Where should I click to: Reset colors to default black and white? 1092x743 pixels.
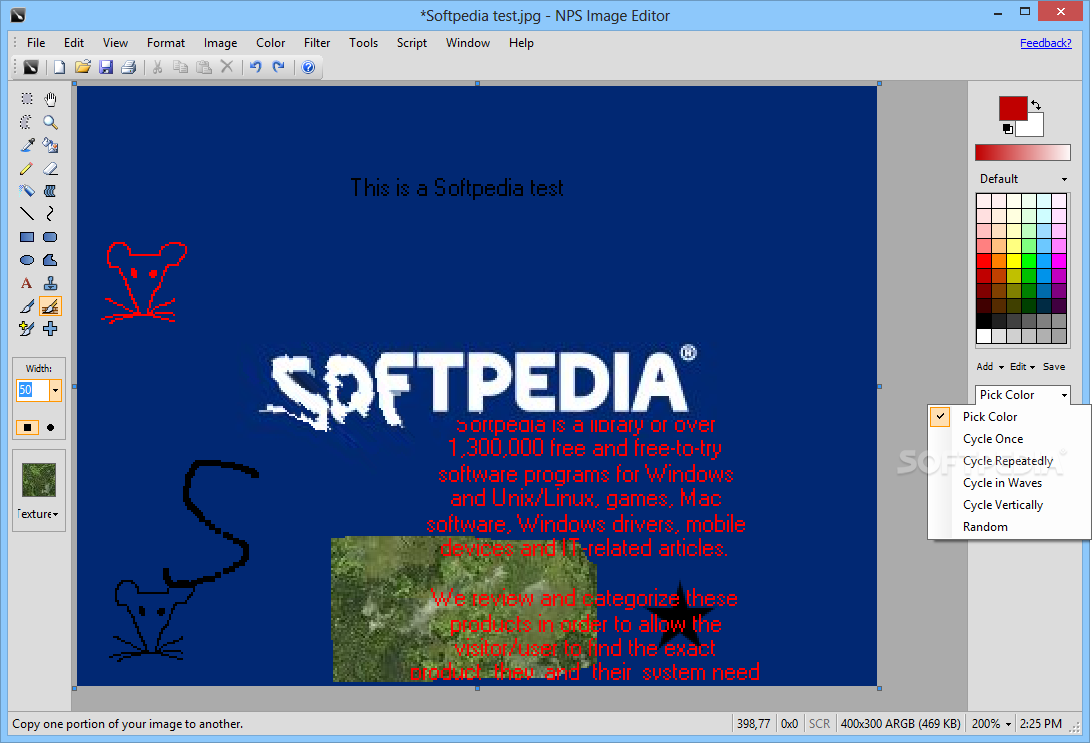point(1008,129)
